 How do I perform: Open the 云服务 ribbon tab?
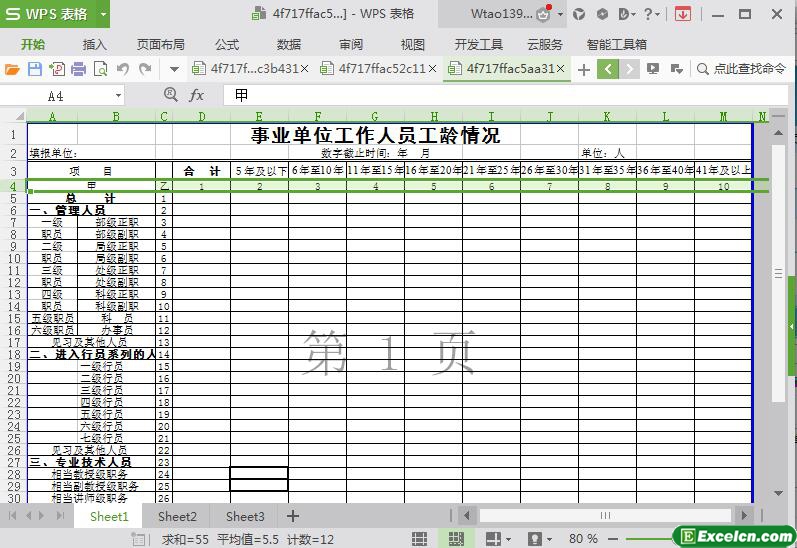(545, 45)
